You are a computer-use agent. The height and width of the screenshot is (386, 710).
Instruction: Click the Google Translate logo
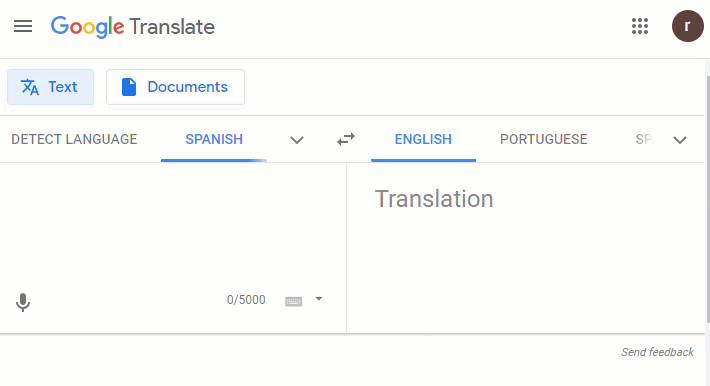tap(133, 27)
